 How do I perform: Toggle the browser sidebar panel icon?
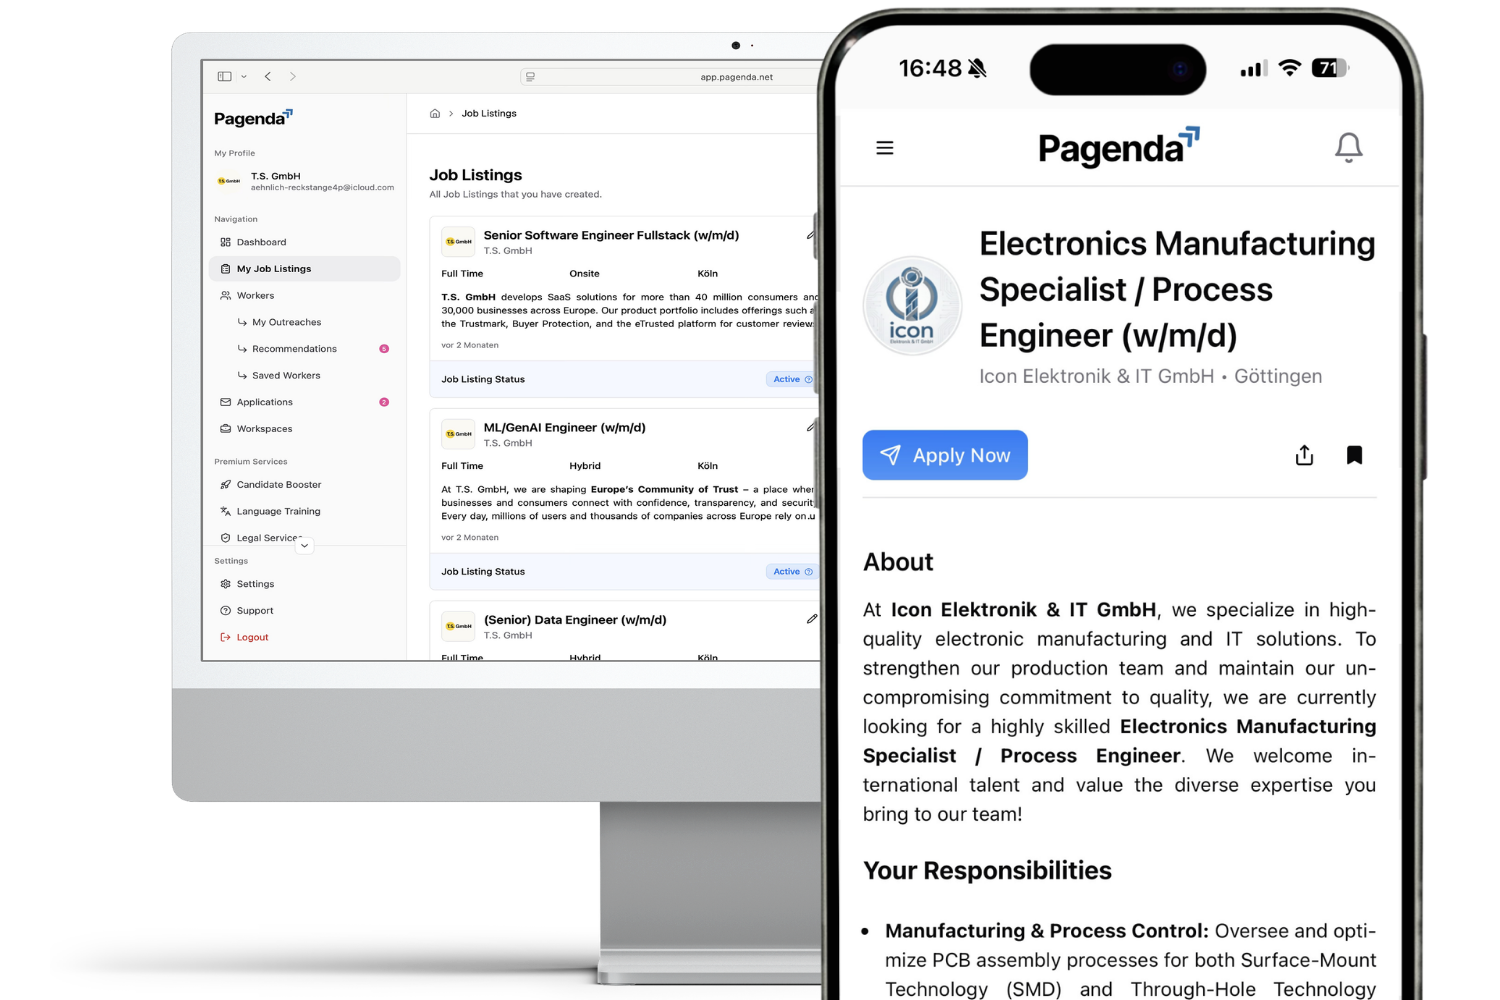point(224,76)
